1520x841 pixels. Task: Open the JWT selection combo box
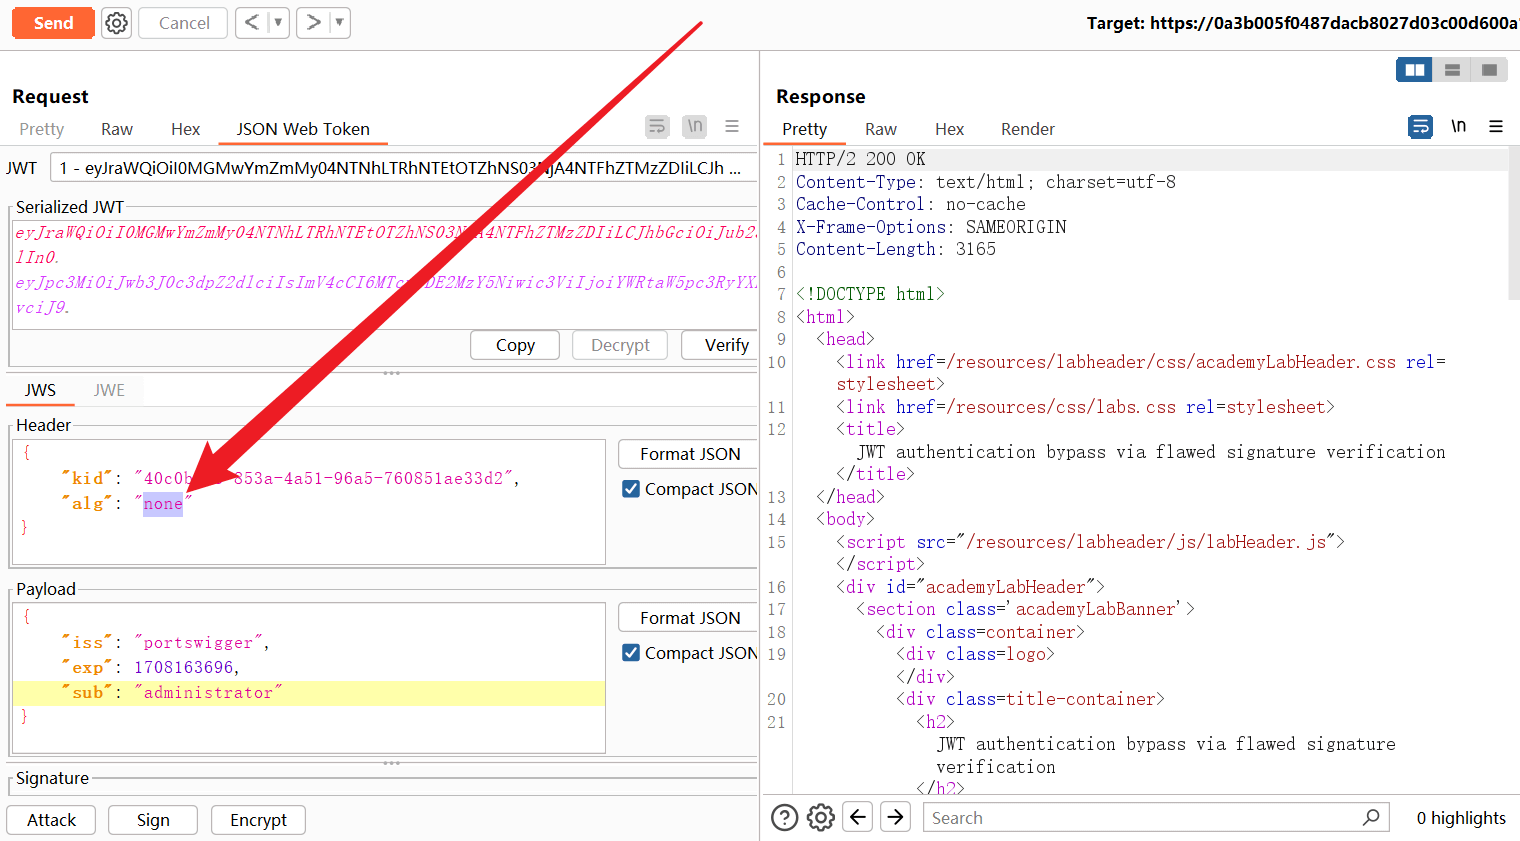click(x=400, y=168)
